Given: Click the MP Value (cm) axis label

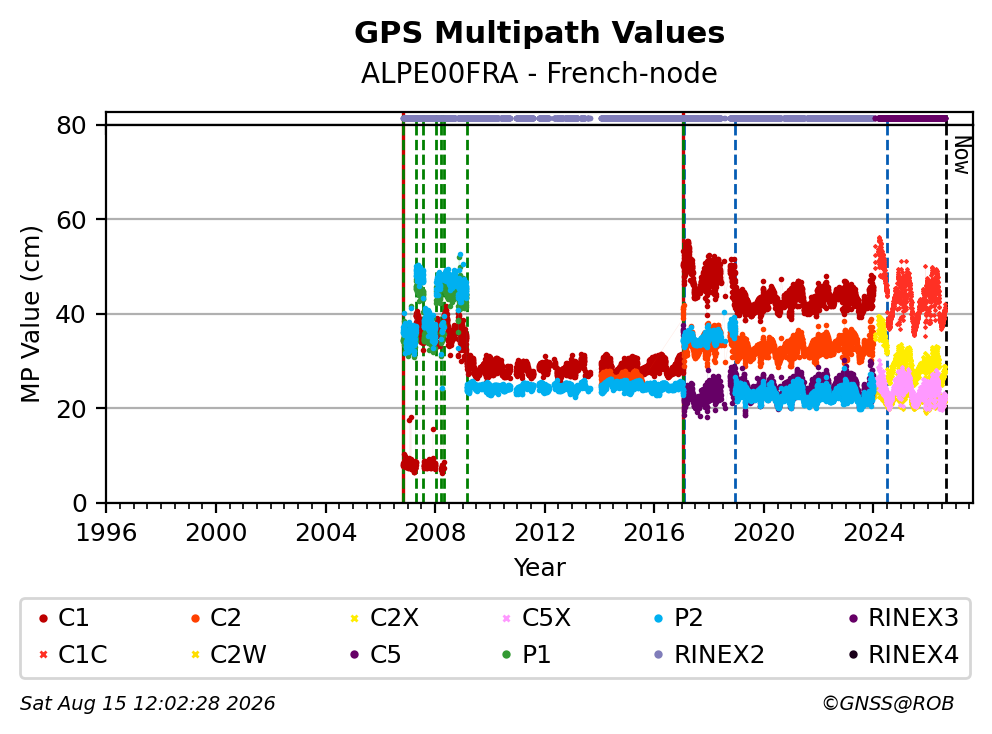Looking at the screenshot, I should (x=30, y=314).
